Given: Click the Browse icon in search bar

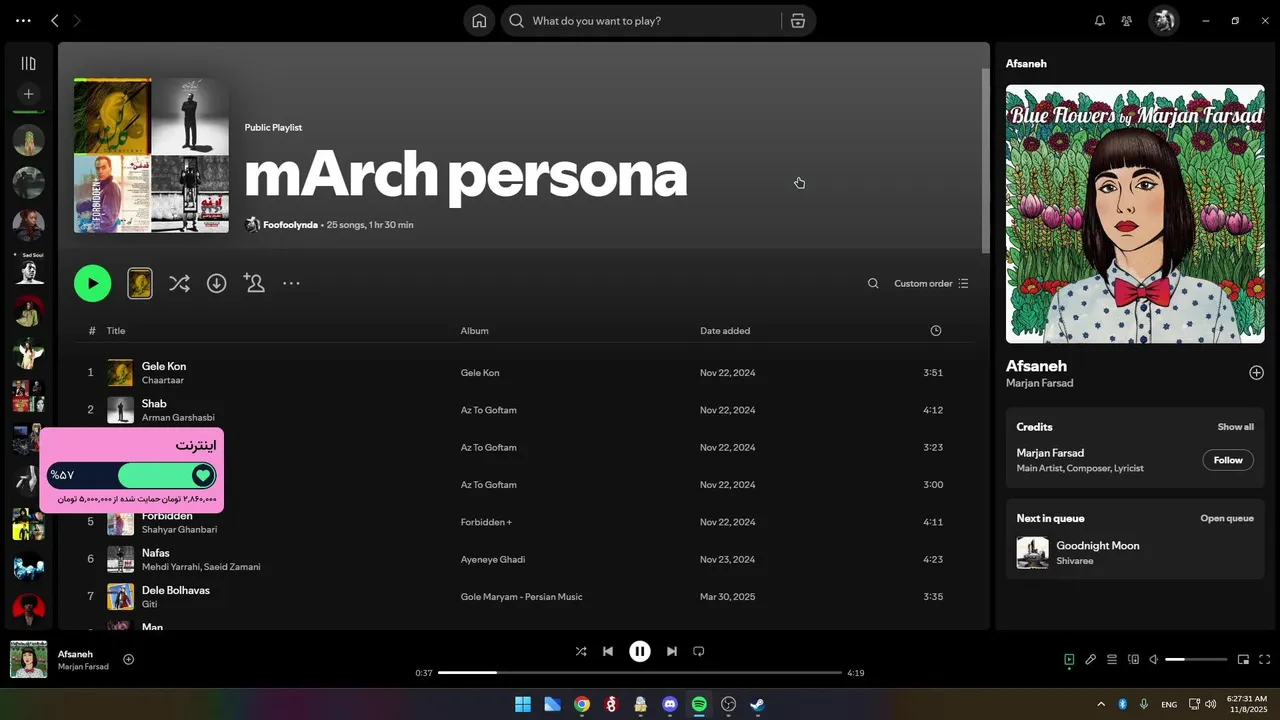Looking at the screenshot, I should point(798,21).
